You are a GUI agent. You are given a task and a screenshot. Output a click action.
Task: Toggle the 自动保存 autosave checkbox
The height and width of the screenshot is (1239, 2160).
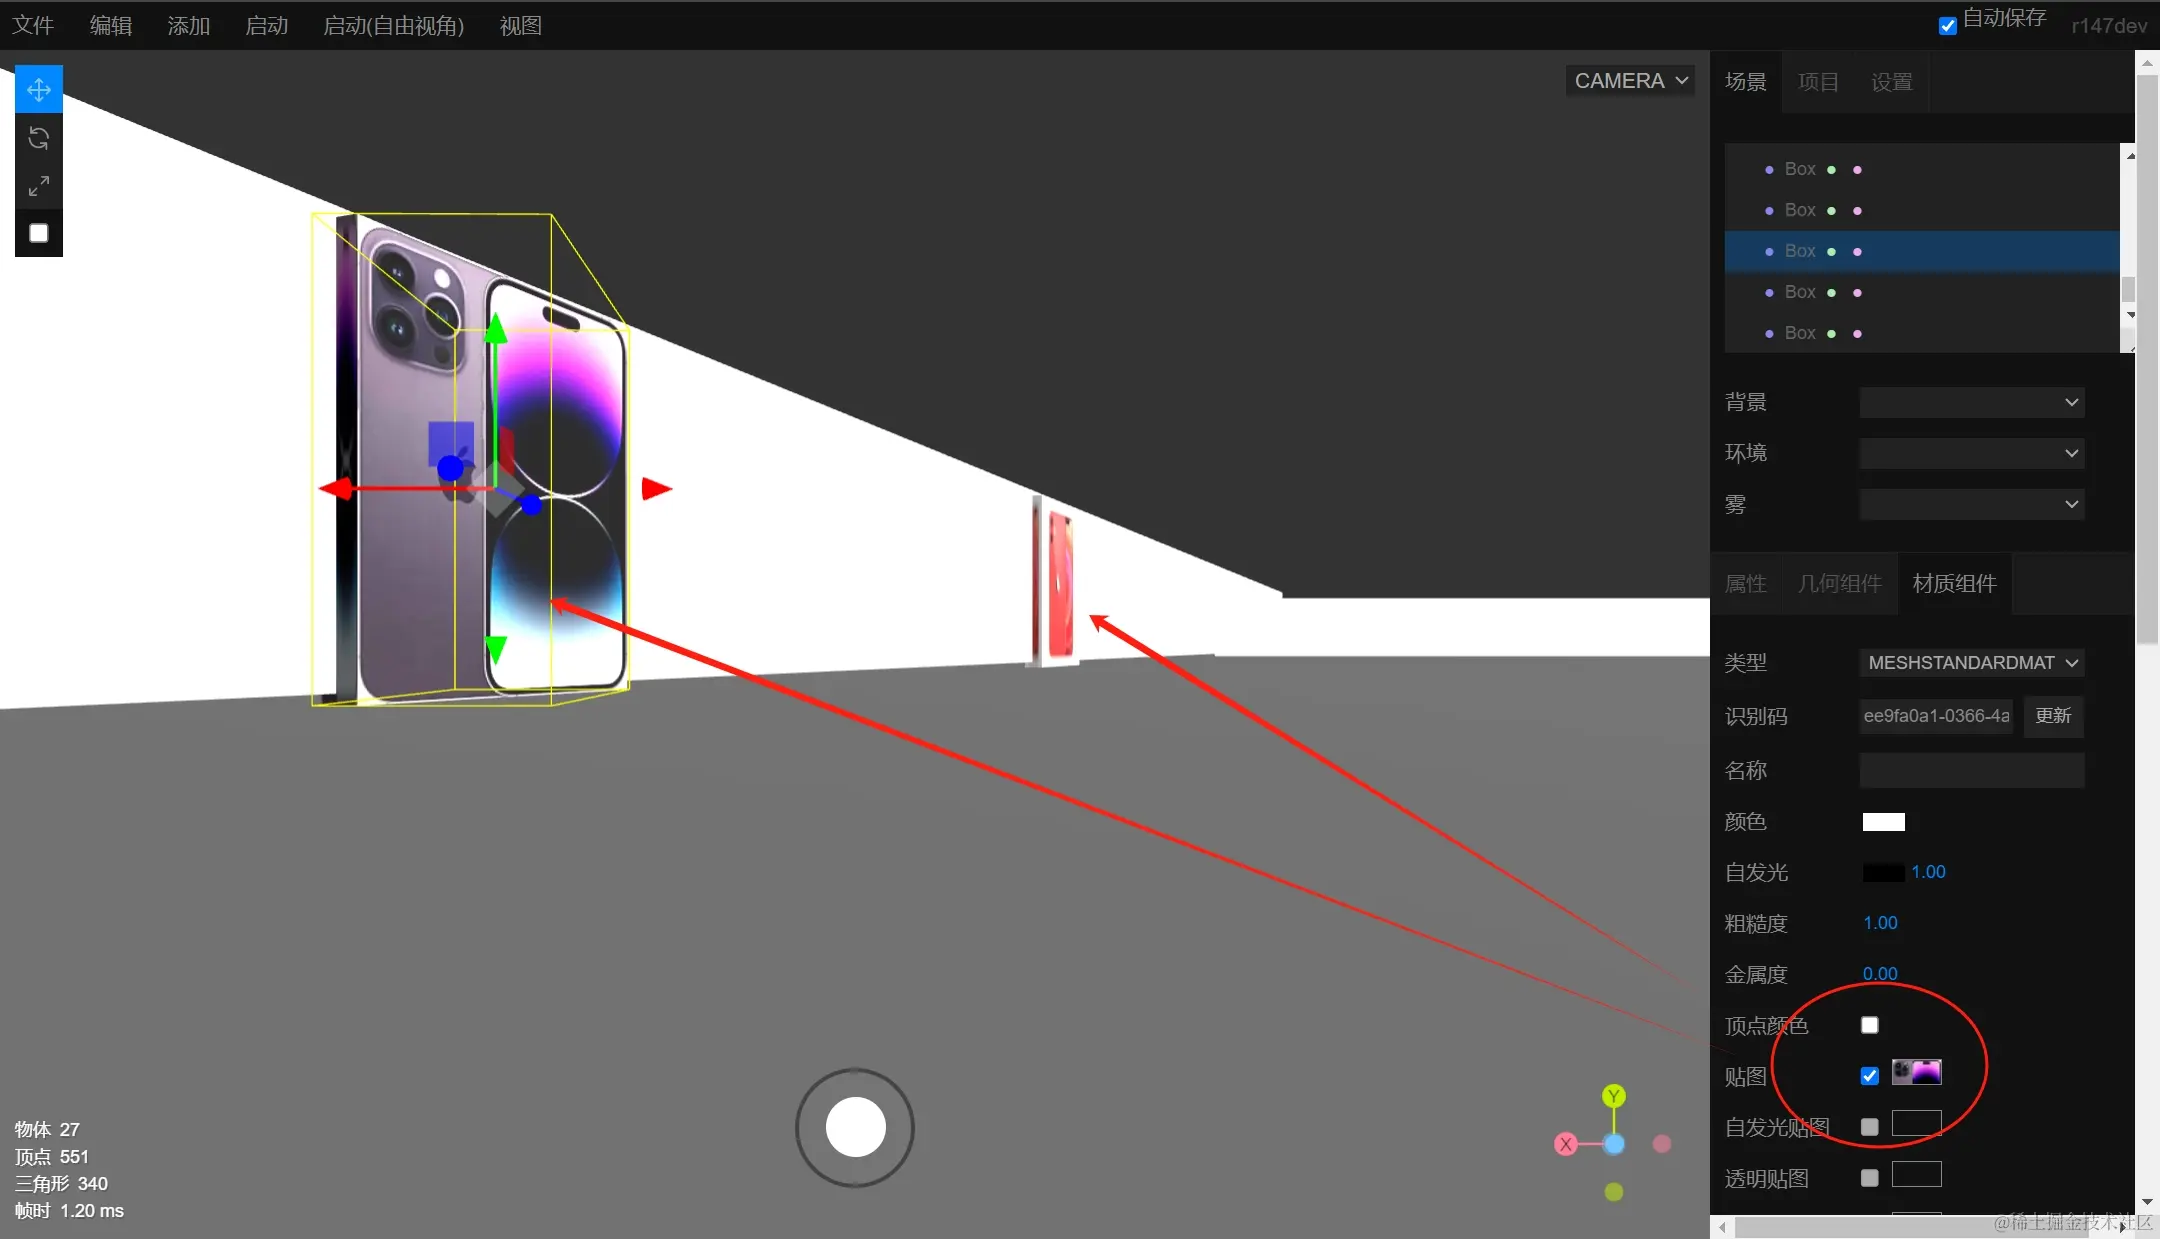1947,26
